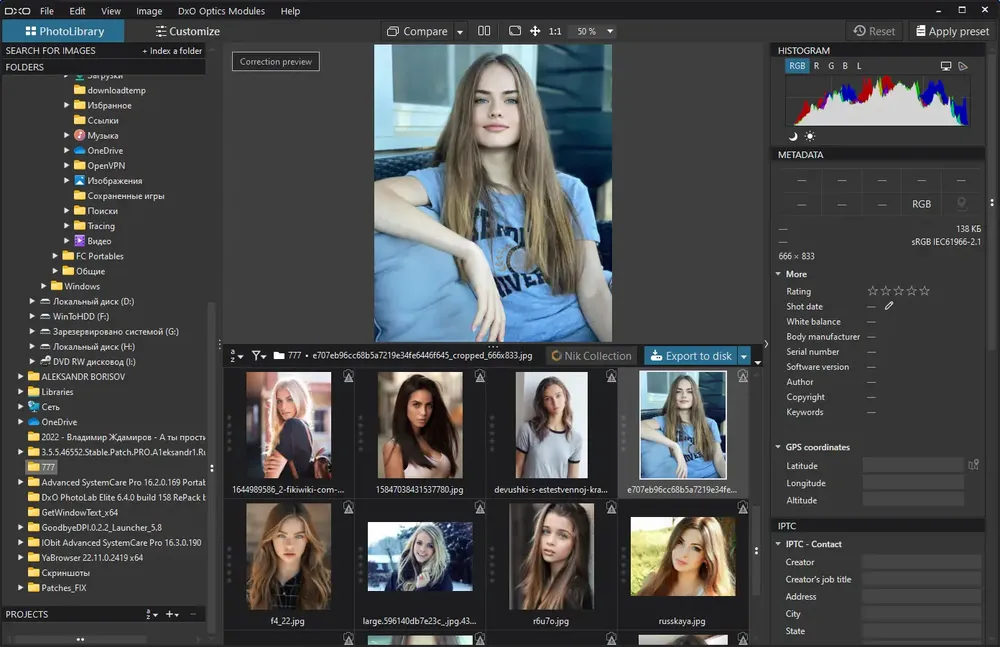Show only the R channel in histogram
Image resolution: width=1000 pixels, height=647 pixels.
coord(816,66)
